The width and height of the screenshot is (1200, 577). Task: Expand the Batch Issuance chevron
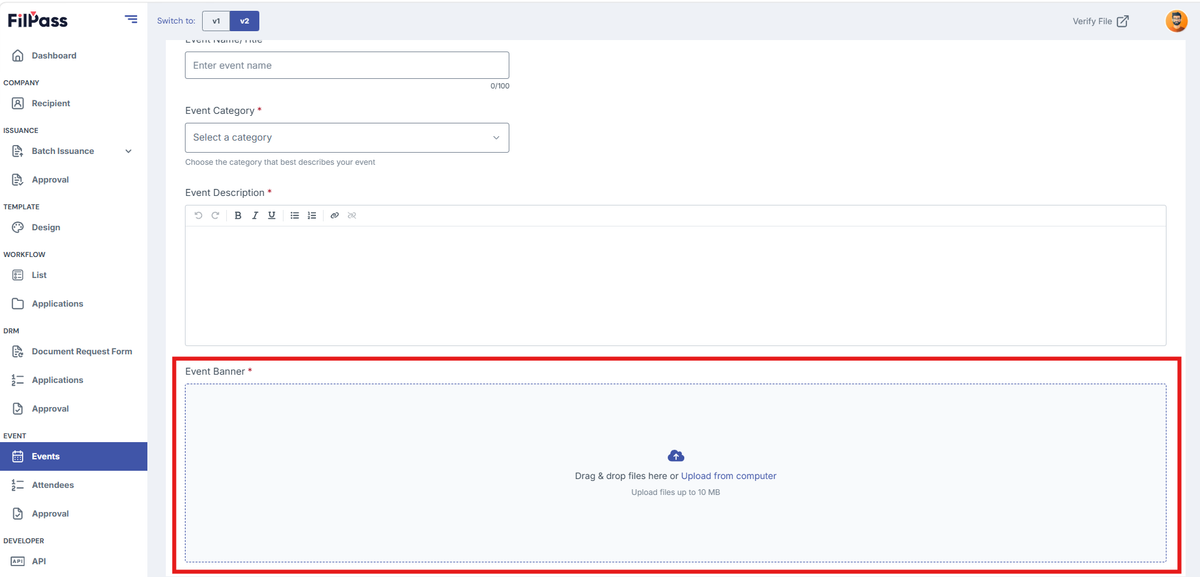128,151
